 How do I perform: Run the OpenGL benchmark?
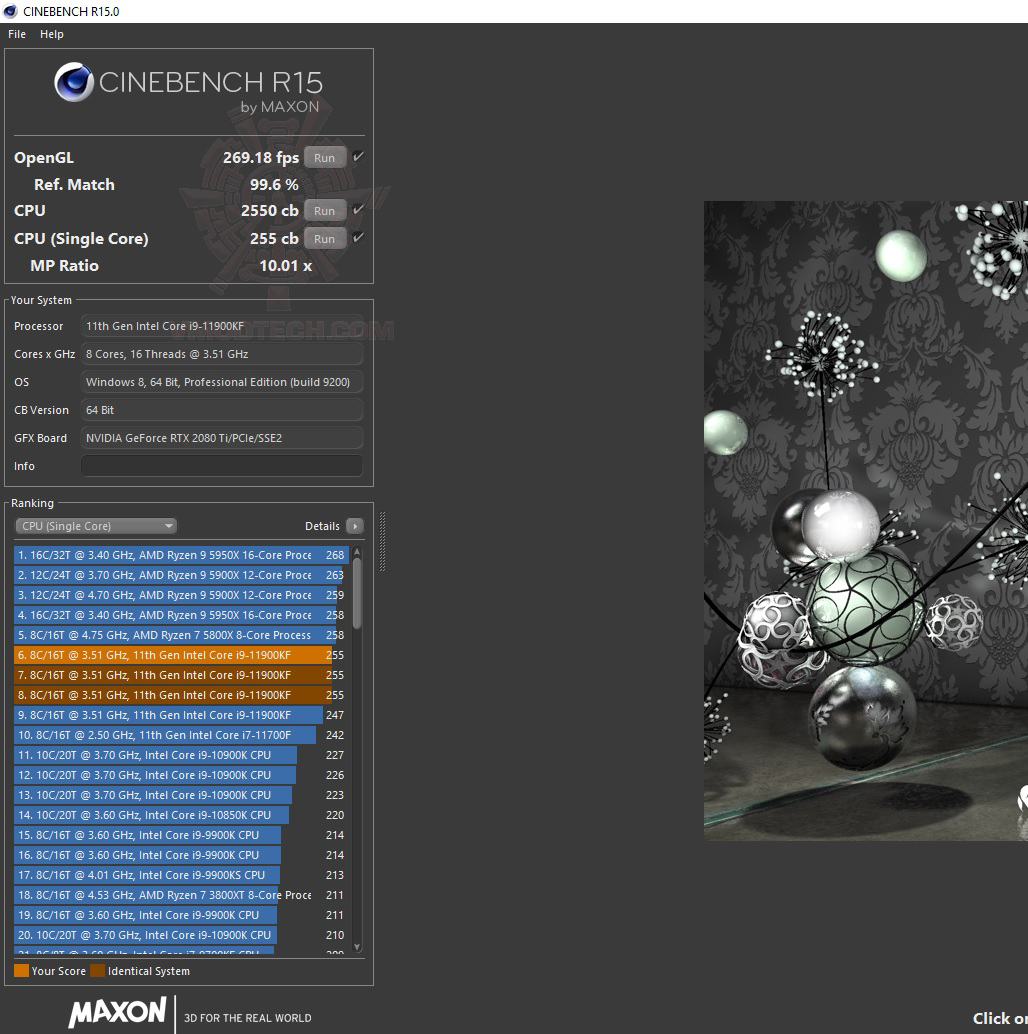tap(324, 158)
